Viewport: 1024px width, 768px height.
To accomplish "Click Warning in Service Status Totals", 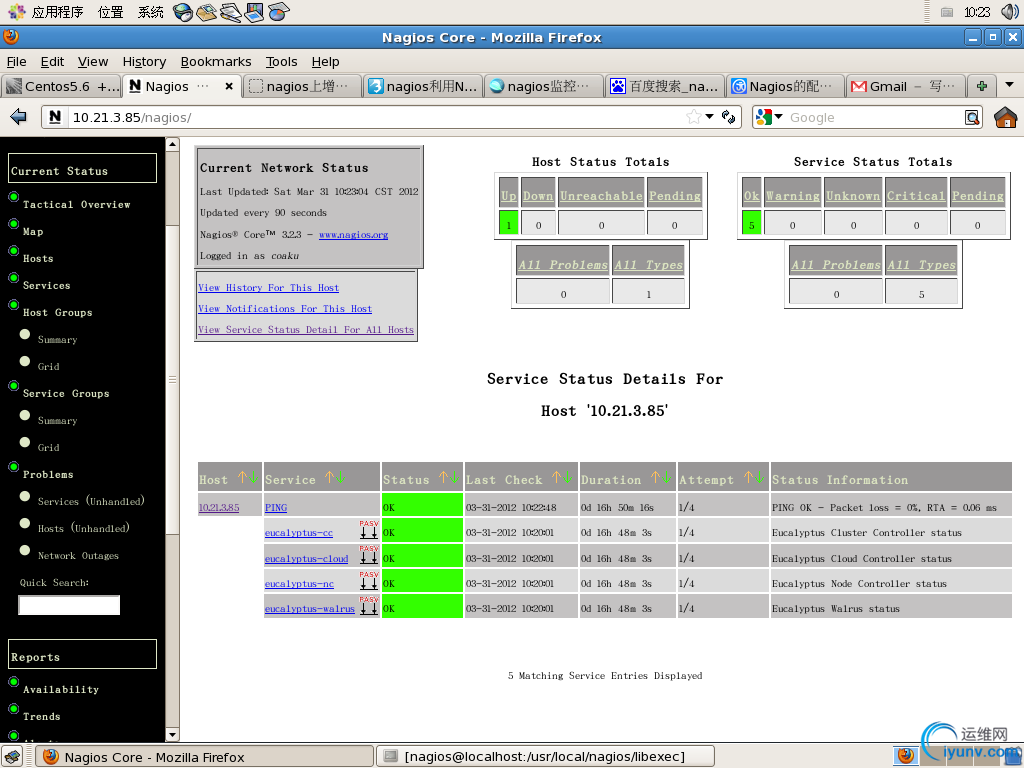I will click(x=792, y=195).
